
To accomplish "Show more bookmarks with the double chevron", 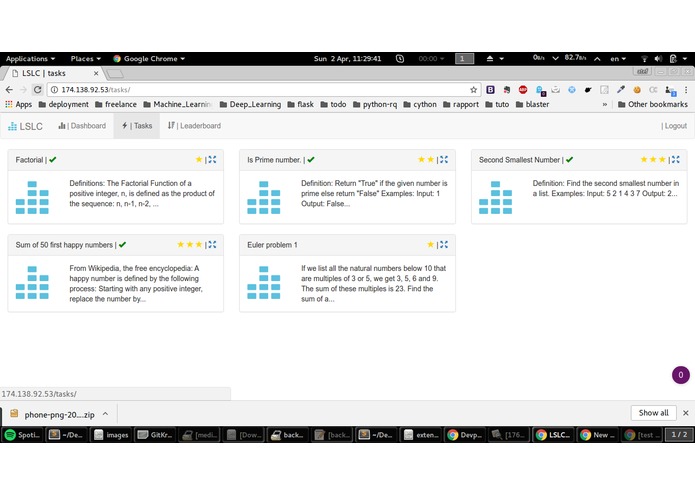I will pos(605,105).
